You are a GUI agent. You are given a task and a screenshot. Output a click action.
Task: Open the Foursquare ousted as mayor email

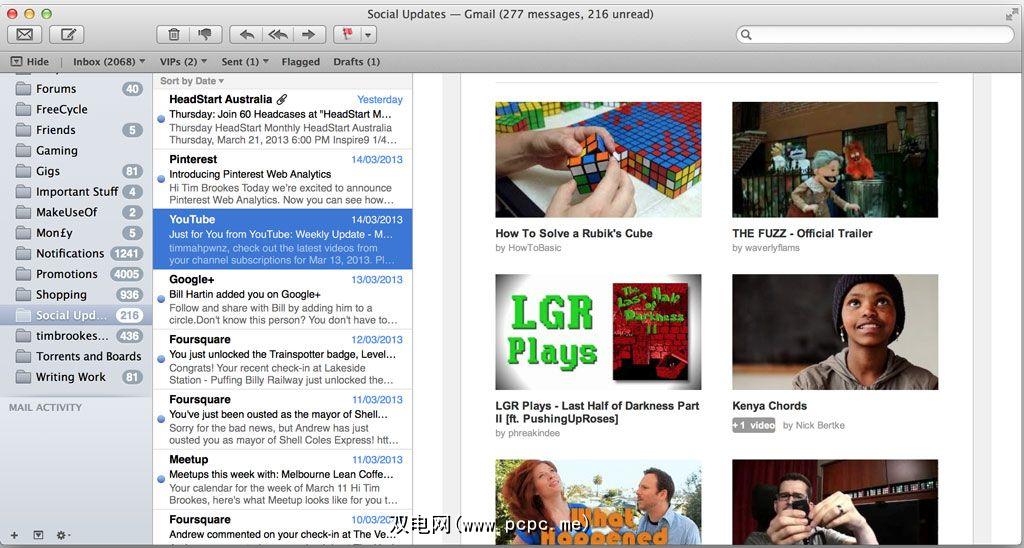pos(283,419)
